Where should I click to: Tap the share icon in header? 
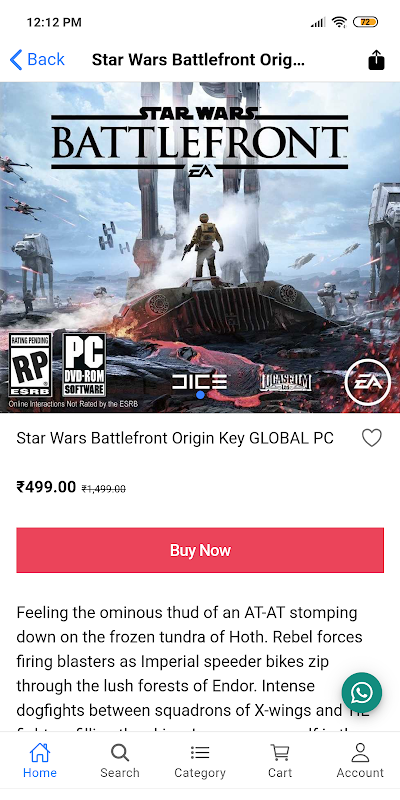tap(376, 60)
